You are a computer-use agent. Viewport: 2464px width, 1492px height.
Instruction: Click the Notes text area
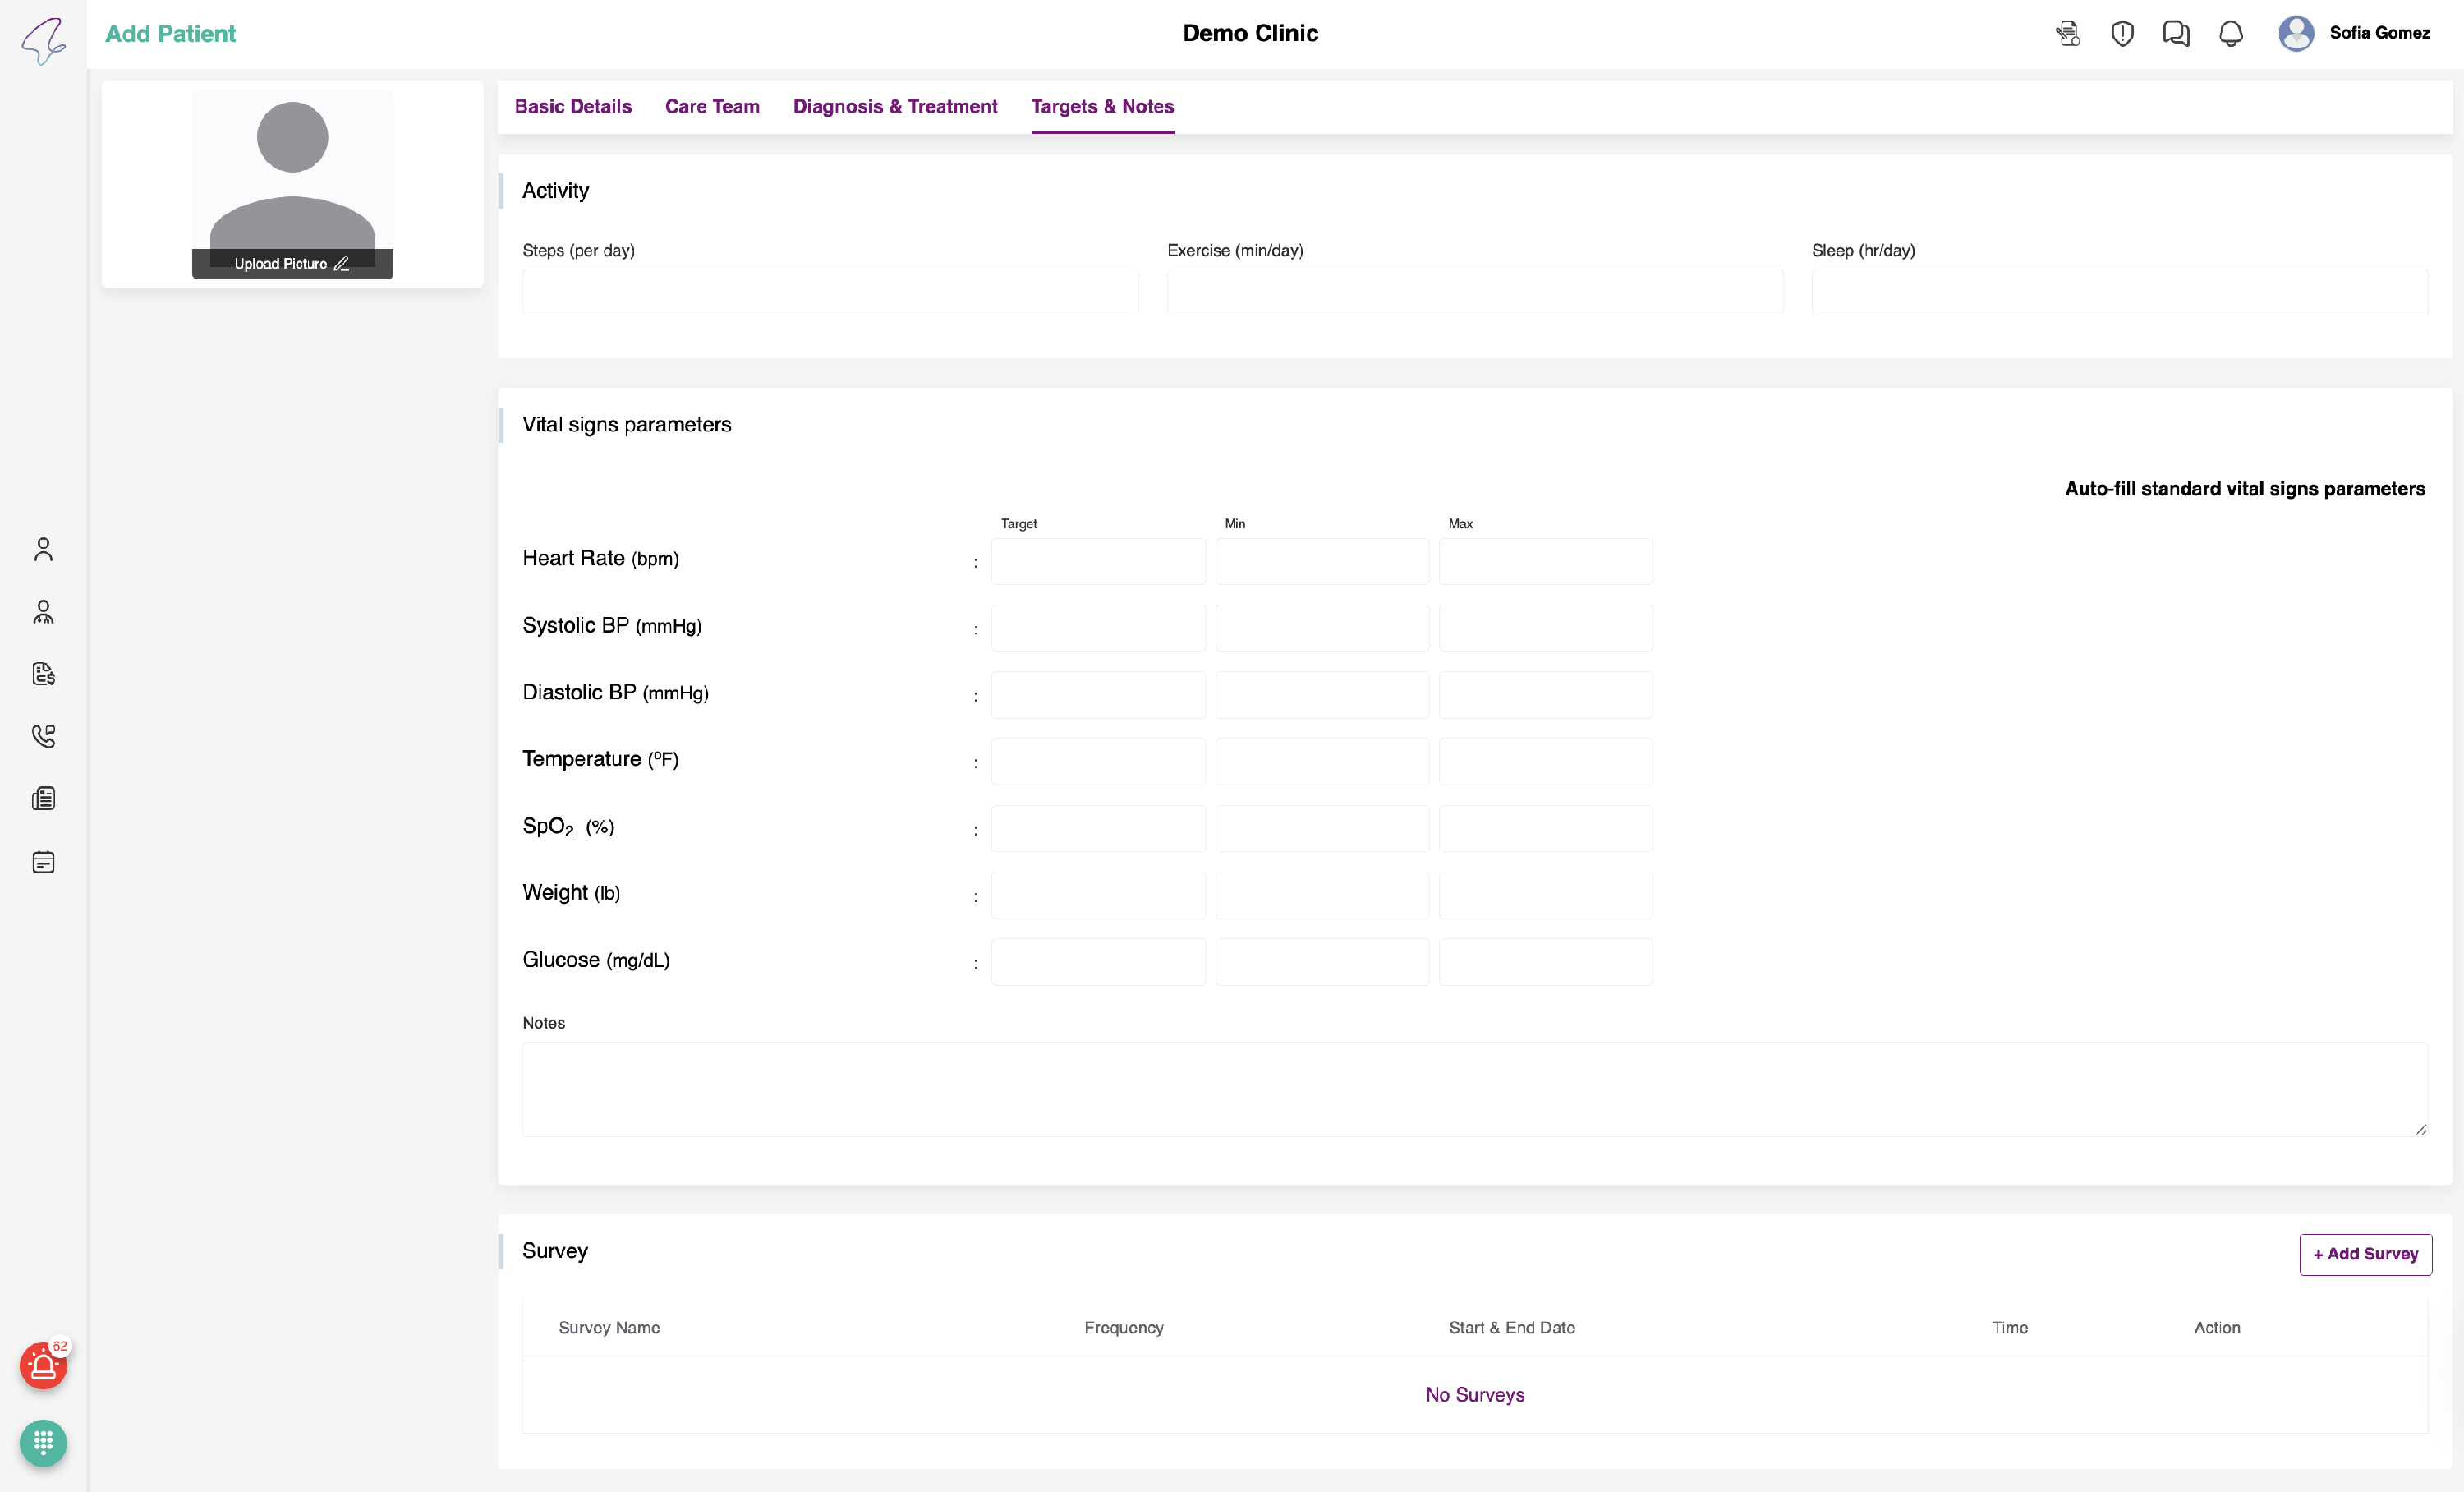[1474, 1089]
